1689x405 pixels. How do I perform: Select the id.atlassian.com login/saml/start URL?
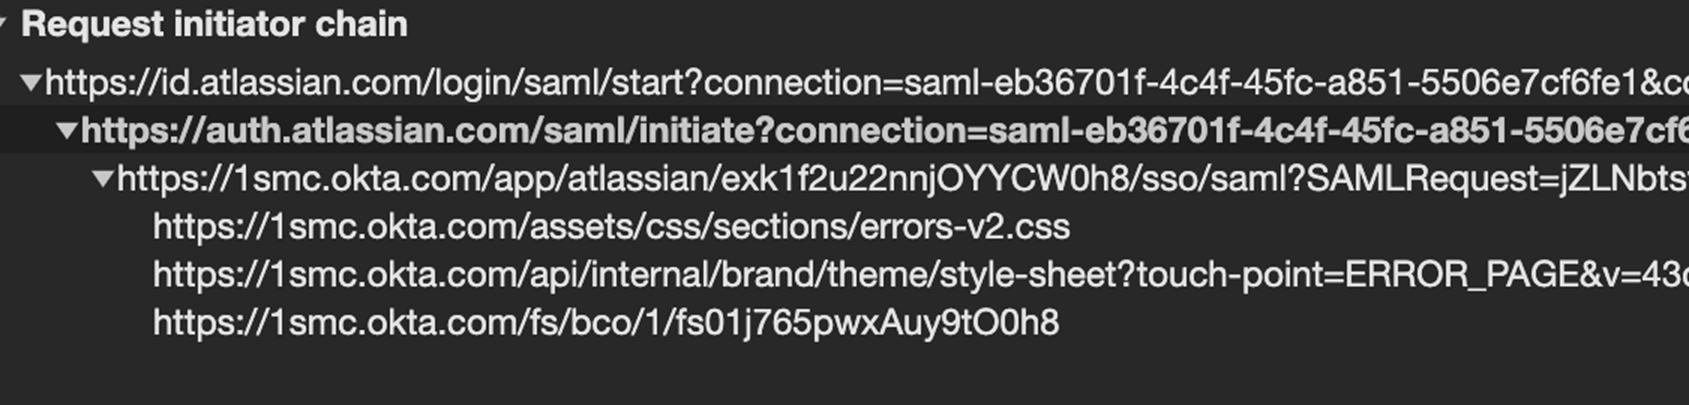click(866, 82)
